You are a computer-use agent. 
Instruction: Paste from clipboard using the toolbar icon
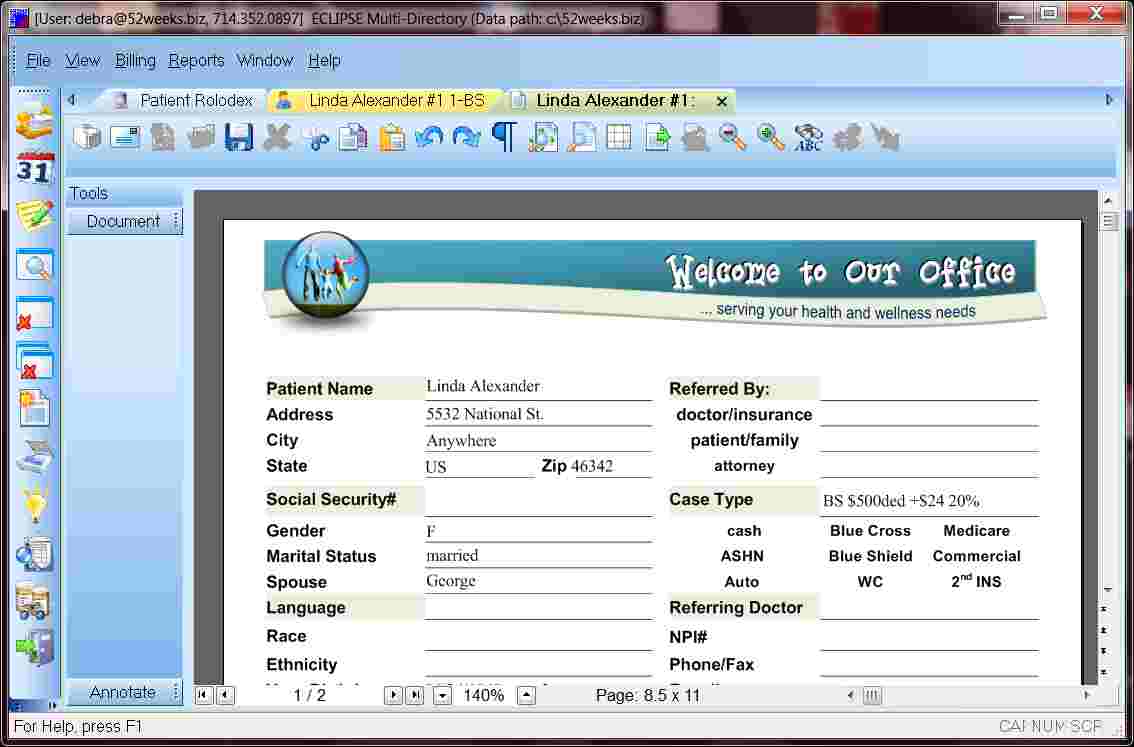[390, 137]
